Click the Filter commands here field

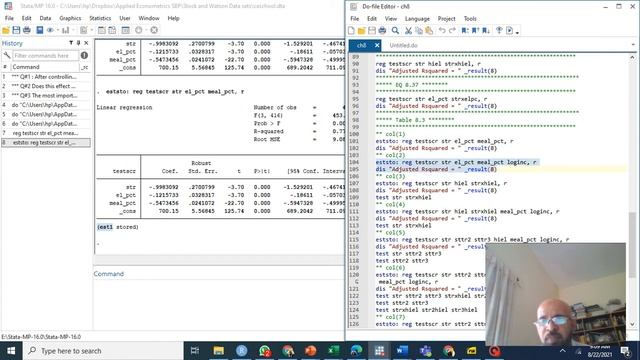click(x=45, y=55)
